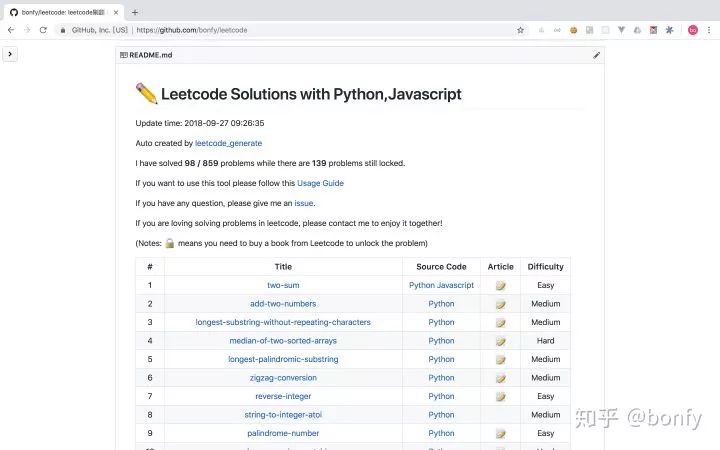
Task: Click the README.md book icon
Action: coord(124,55)
